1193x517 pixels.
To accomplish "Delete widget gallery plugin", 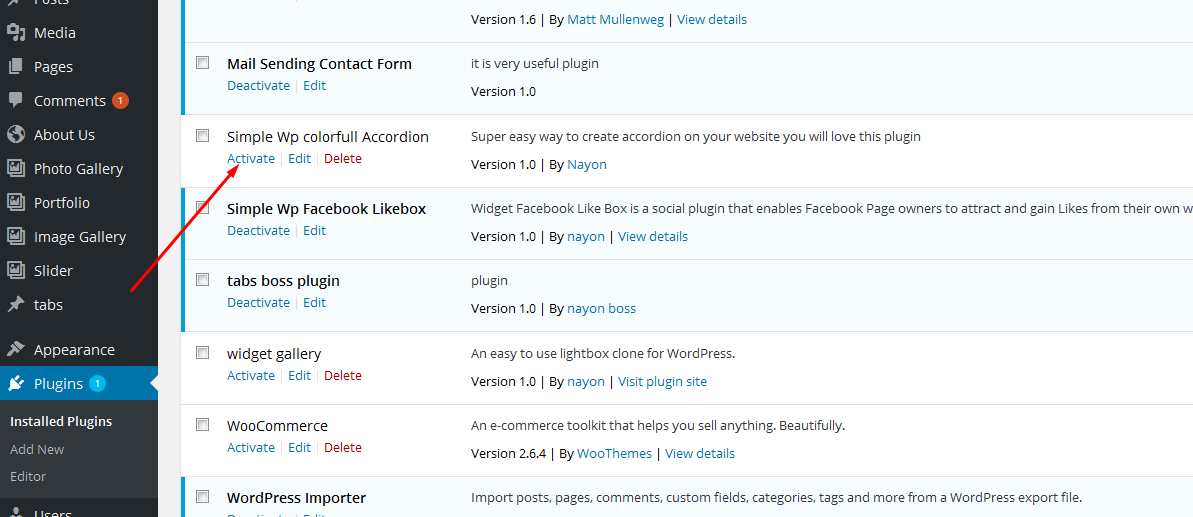I will 343,375.
